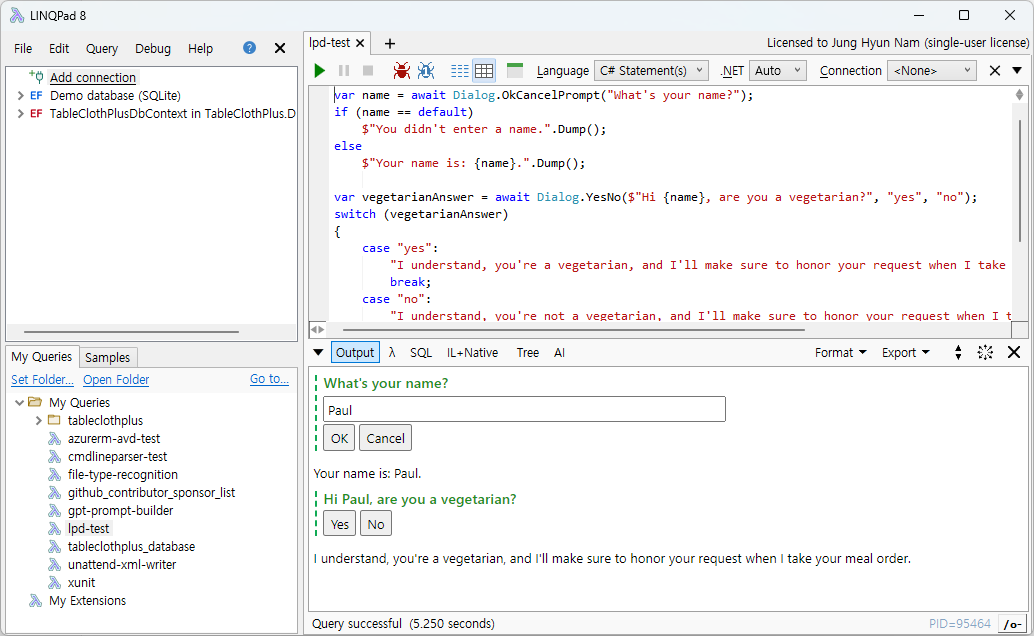Image resolution: width=1034 pixels, height=636 pixels.
Task: Add a new query tab with plus
Action: point(390,44)
